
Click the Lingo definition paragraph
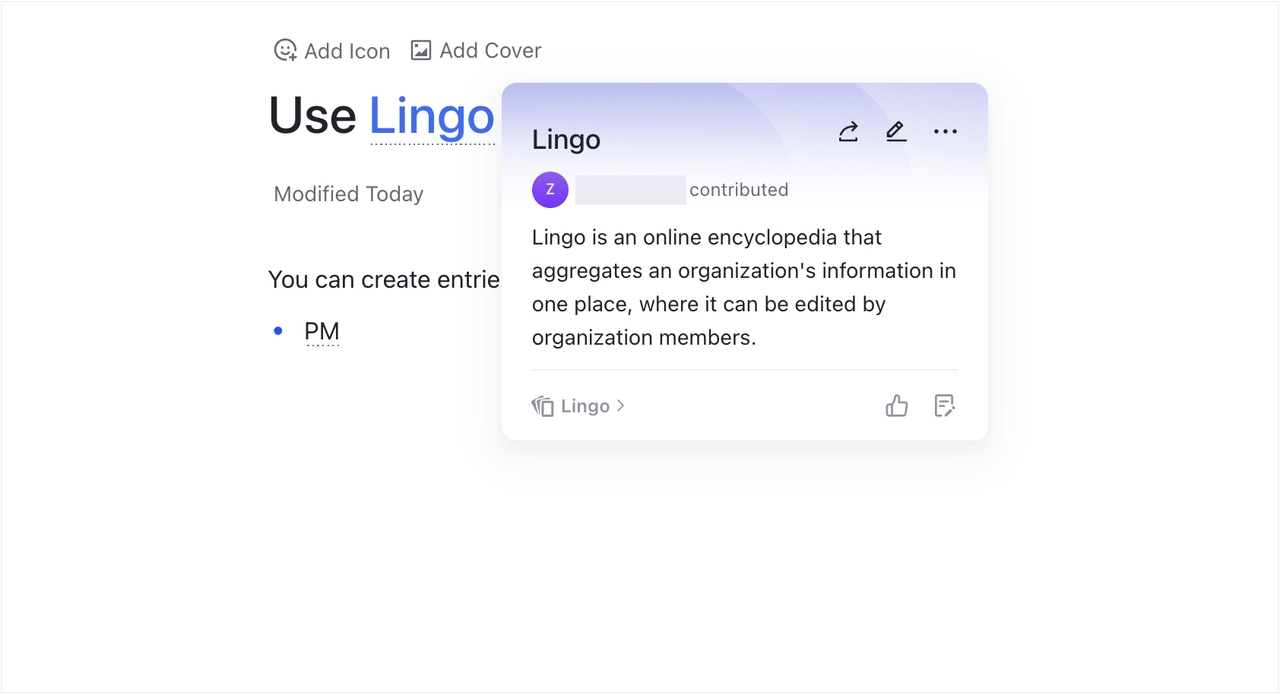point(744,287)
